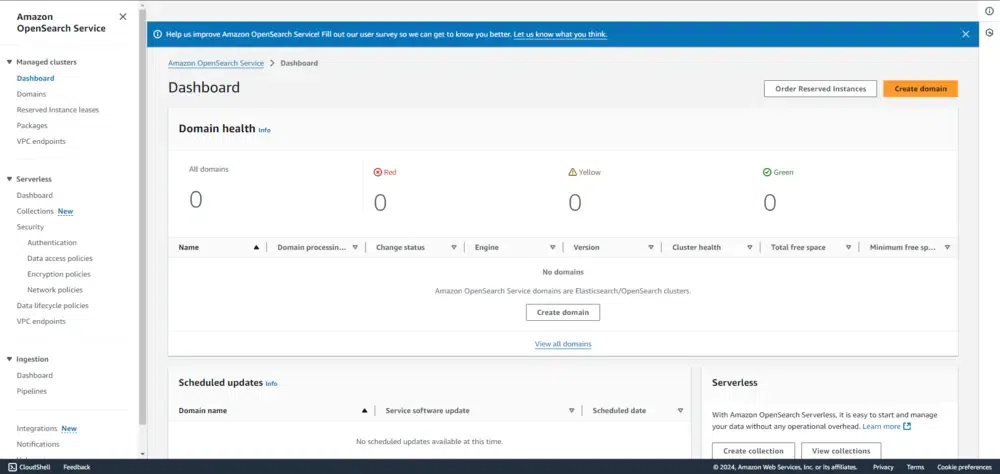Open the Ingestion Dashboard
This screenshot has height=474, width=1000.
34,376
